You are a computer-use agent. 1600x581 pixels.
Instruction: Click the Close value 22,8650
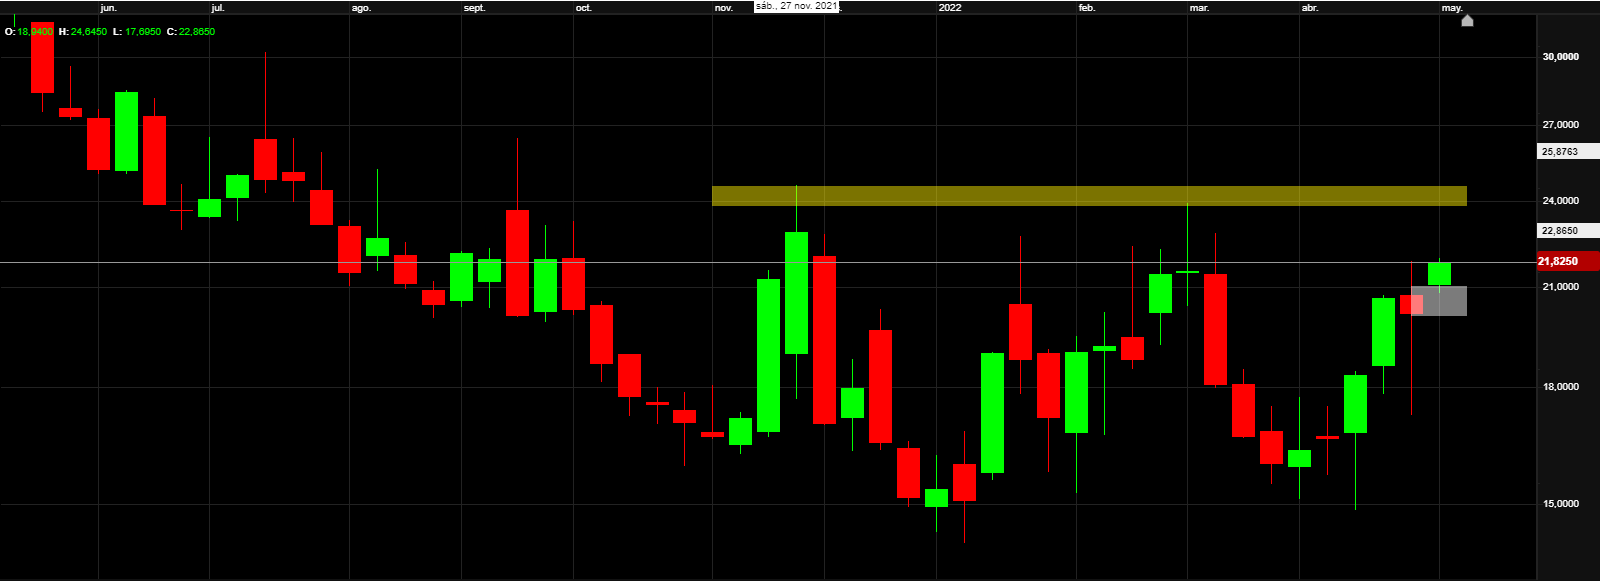[197, 32]
